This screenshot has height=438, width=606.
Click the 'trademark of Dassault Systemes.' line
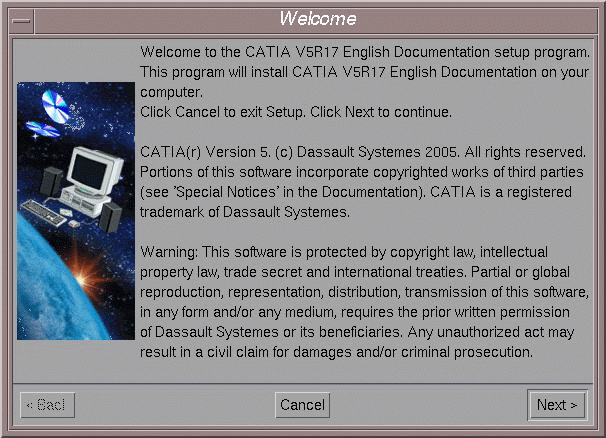pyautogui.click(x=245, y=212)
